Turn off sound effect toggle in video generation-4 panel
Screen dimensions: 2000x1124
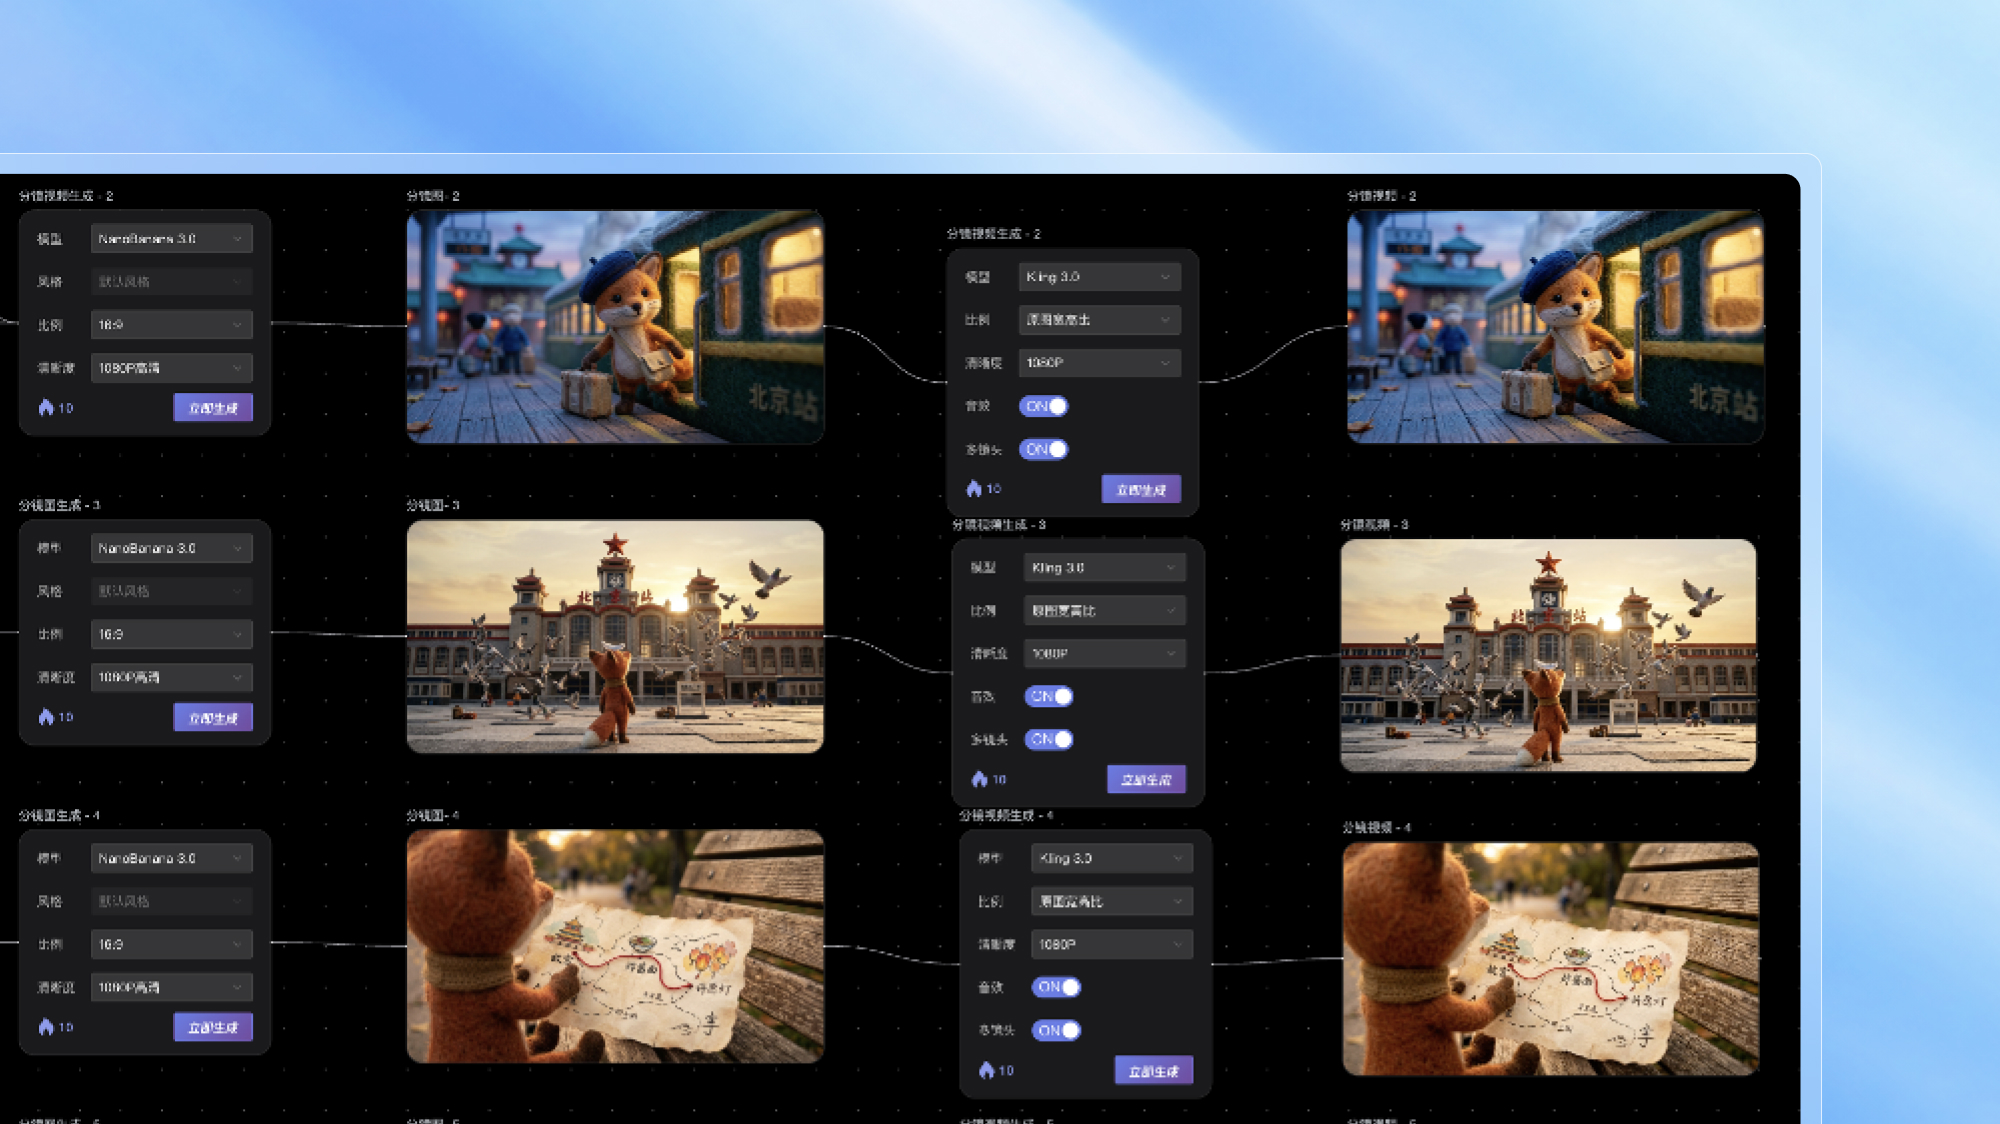(x=1057, y=987)
